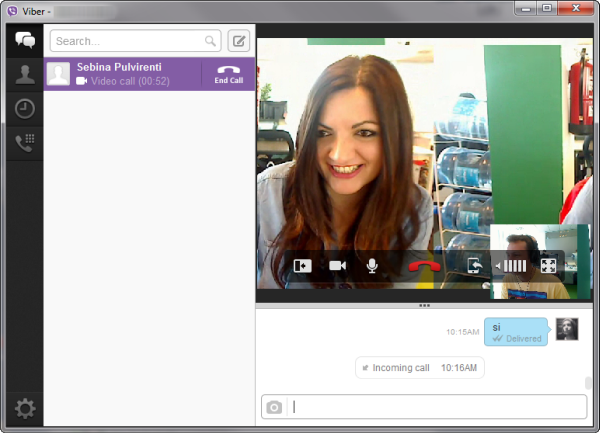Select Sebina Pulvirenti conversation
Viewport: 600px width, 433px height.
(x=125, y=73)
